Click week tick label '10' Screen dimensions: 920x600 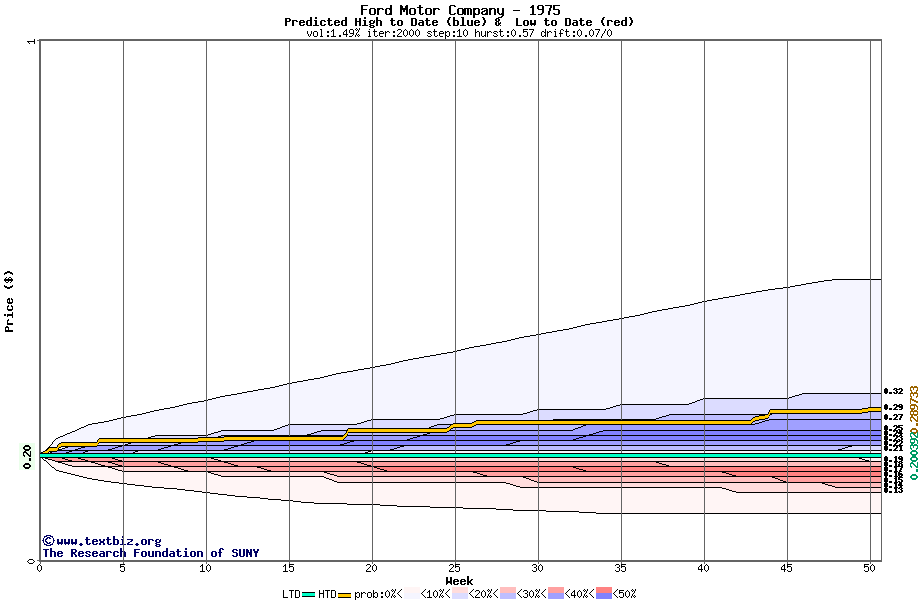coord(205,568)
